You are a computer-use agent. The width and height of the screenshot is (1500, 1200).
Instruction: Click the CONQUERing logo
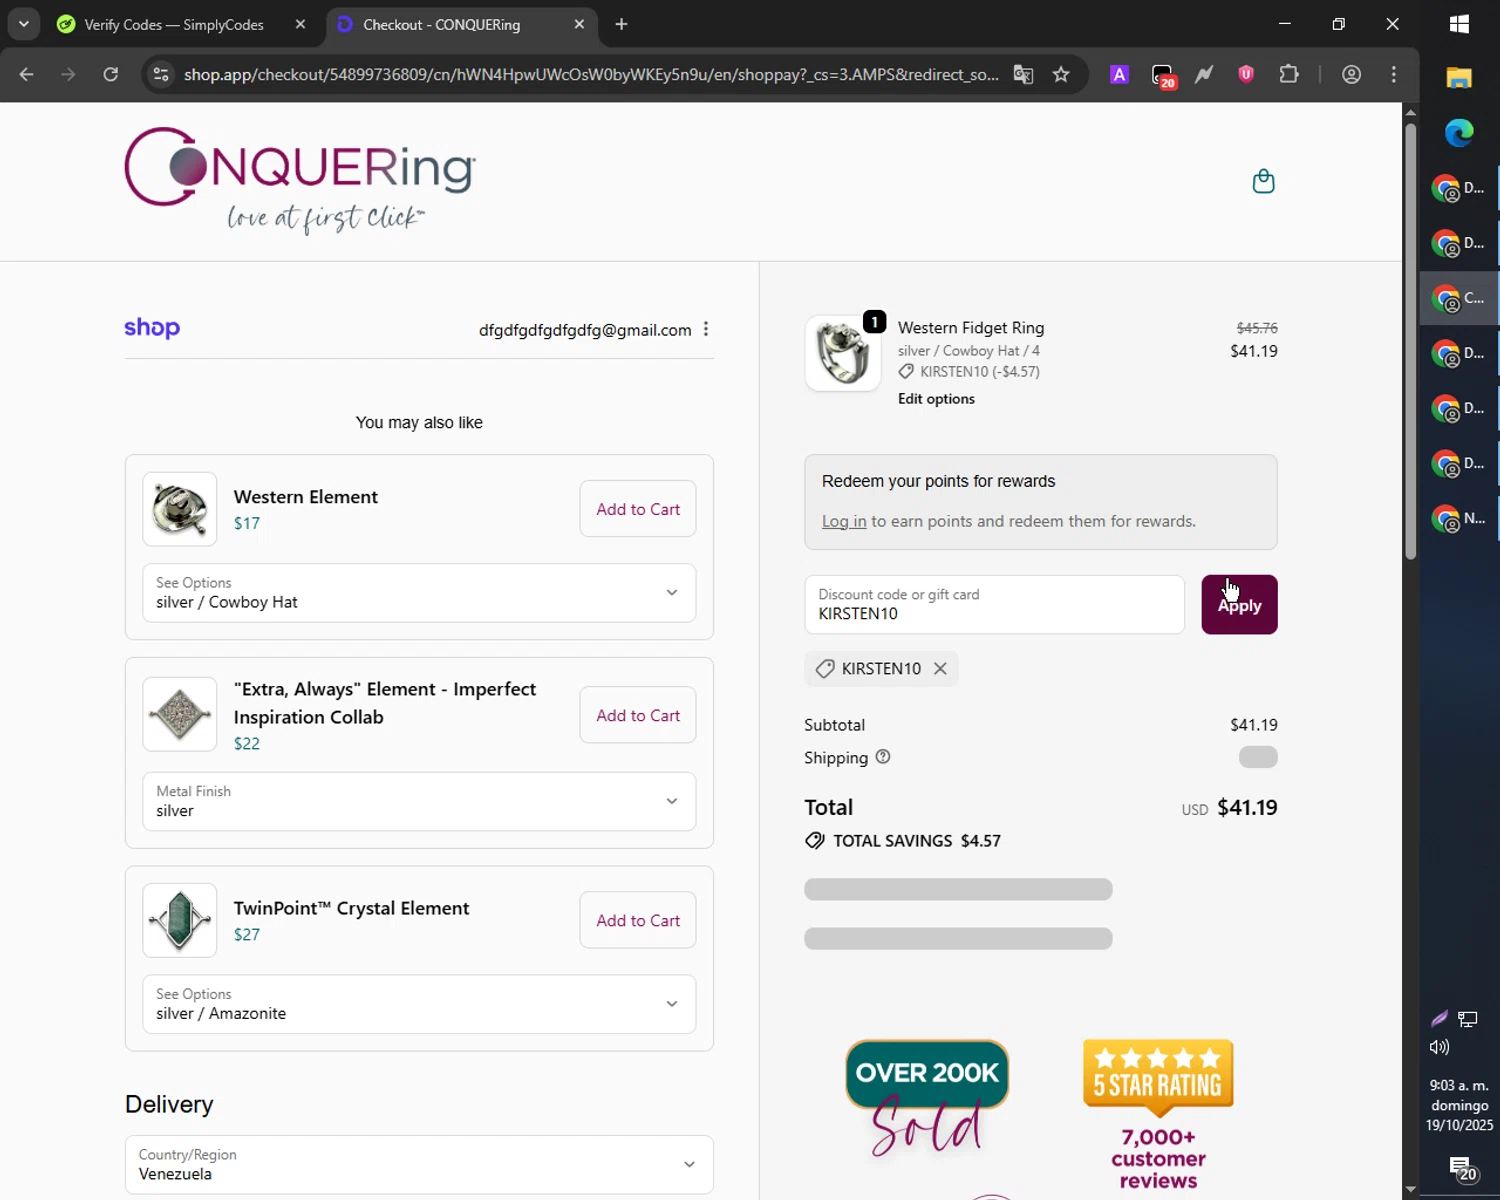(x=300, y=180)
